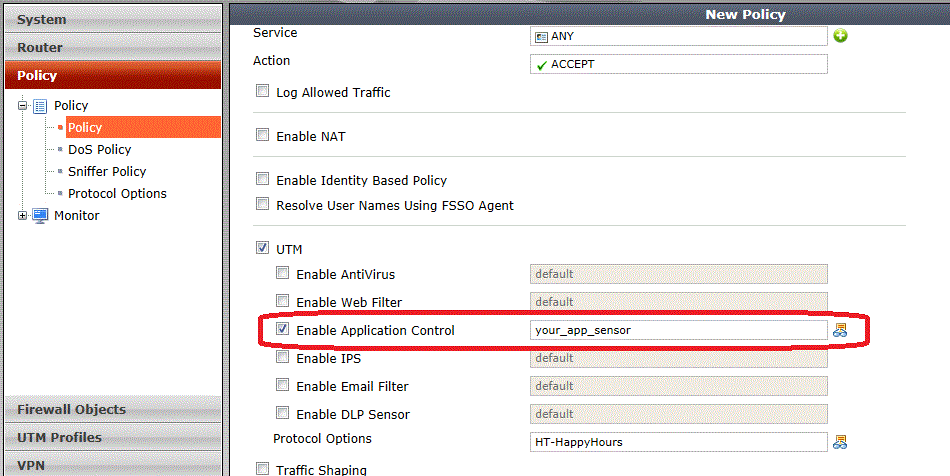Open the Action dropdown showing ACCEPT

point(679,64)
